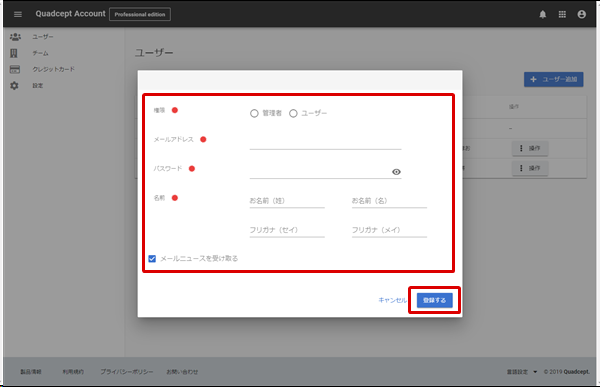Open the upper 操作 row menu

pyautogui.click(x=530, y=148)
